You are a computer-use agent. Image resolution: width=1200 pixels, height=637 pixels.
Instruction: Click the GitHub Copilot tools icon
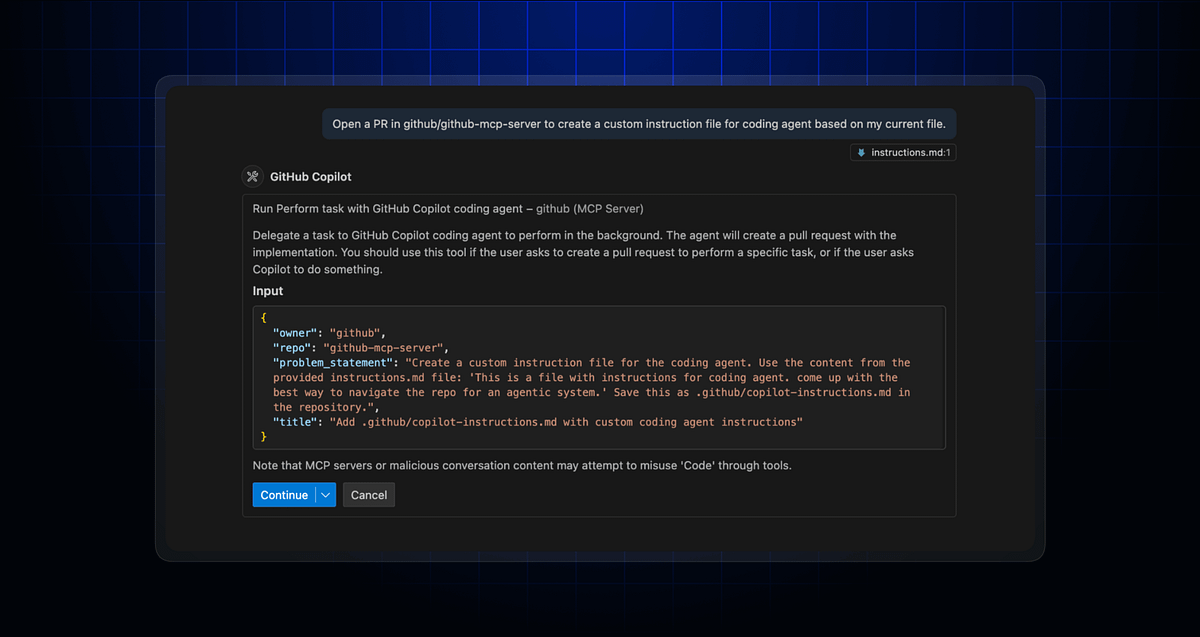253,176
